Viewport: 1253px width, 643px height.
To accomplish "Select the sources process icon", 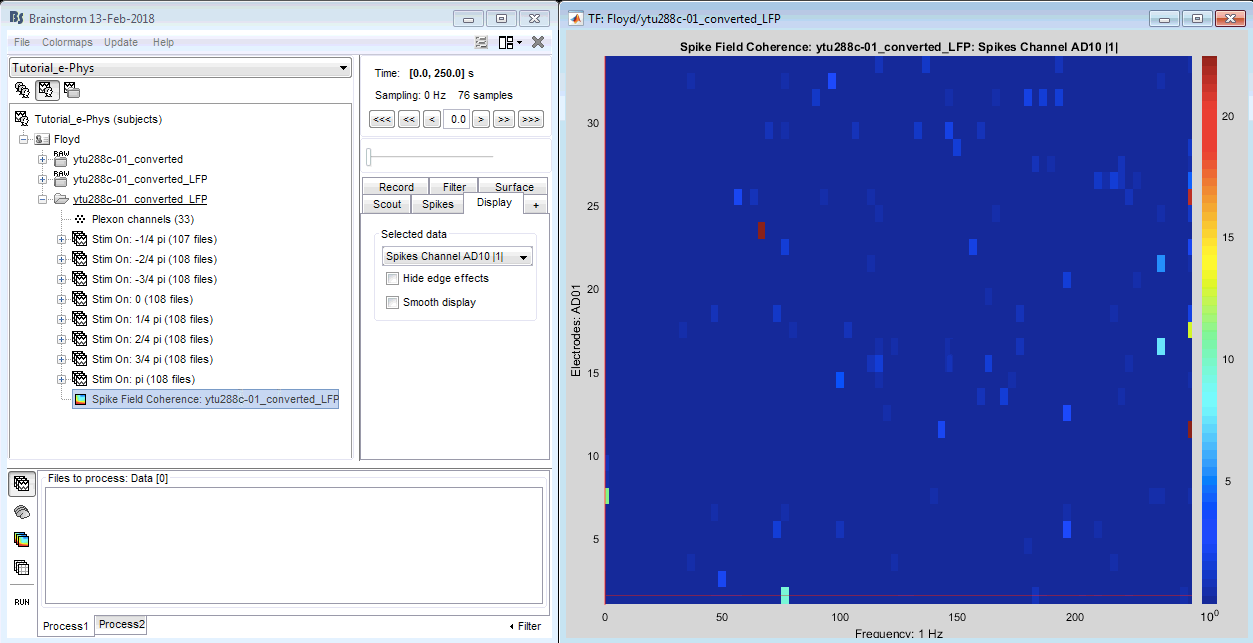I will point(21,511).
